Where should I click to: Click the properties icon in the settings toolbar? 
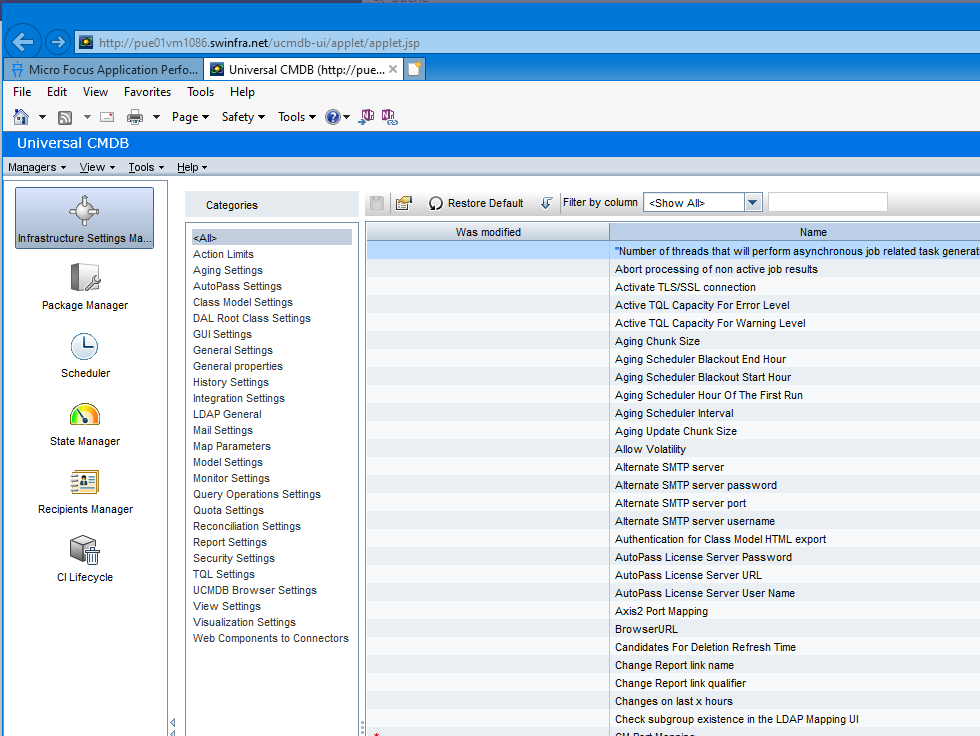pos(403,203)
